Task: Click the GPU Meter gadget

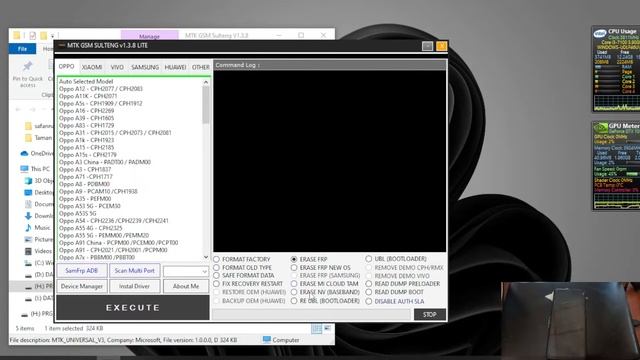Action: [x=616, y=166]
